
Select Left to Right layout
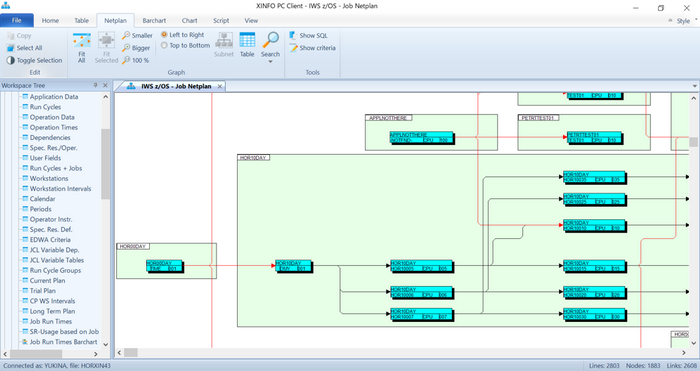(183, 35)
